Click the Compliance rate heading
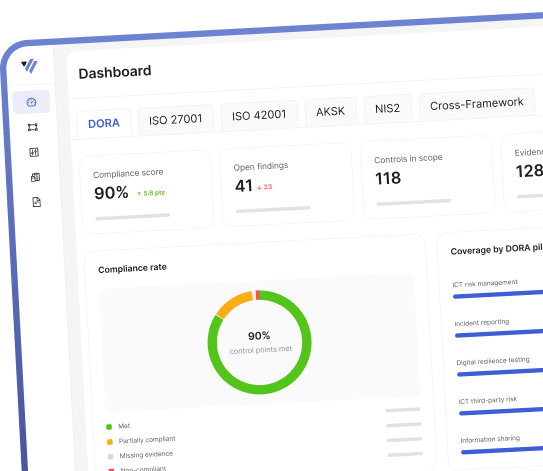The height and width of the screenshot is (471, 543). [132, 268]
